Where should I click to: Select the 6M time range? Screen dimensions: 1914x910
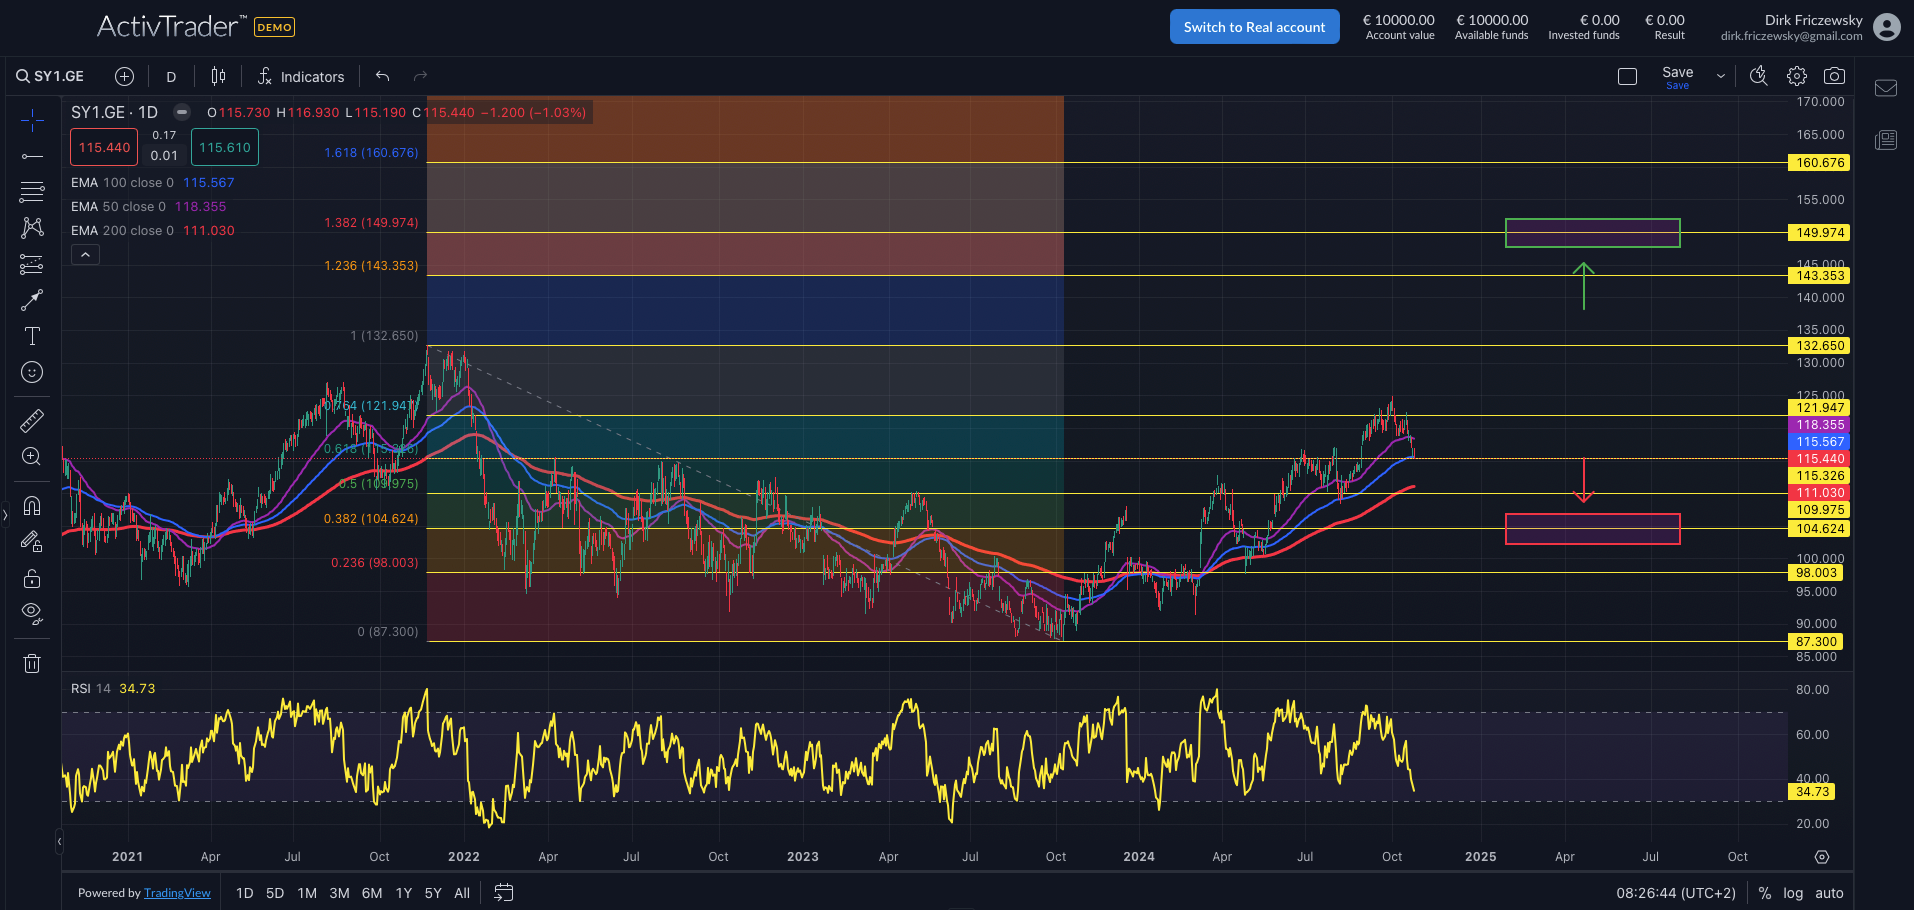click(372, 893)
